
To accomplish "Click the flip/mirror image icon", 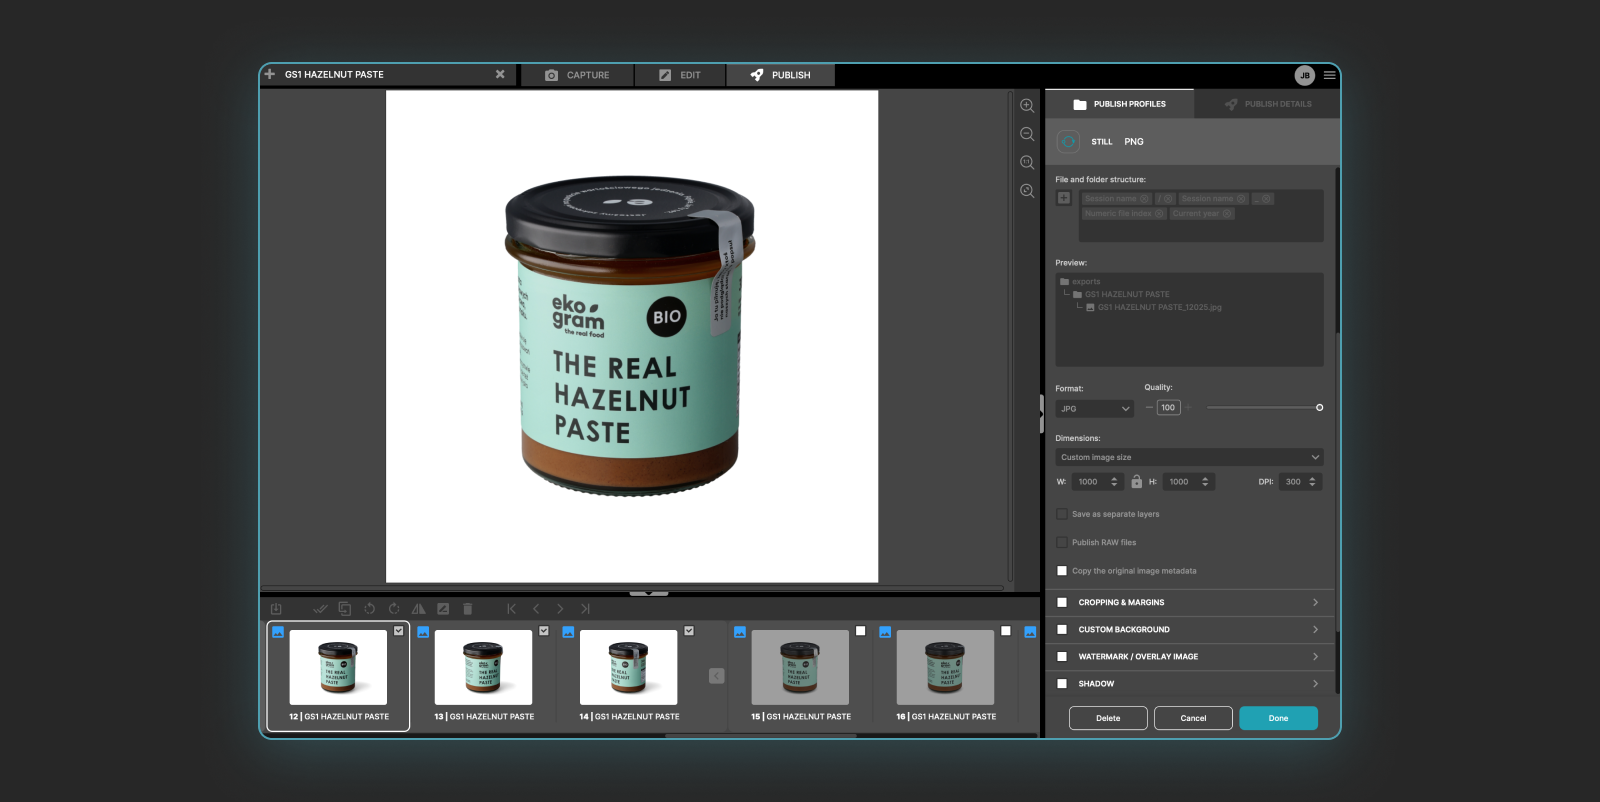I will click(x=418, y=608).
